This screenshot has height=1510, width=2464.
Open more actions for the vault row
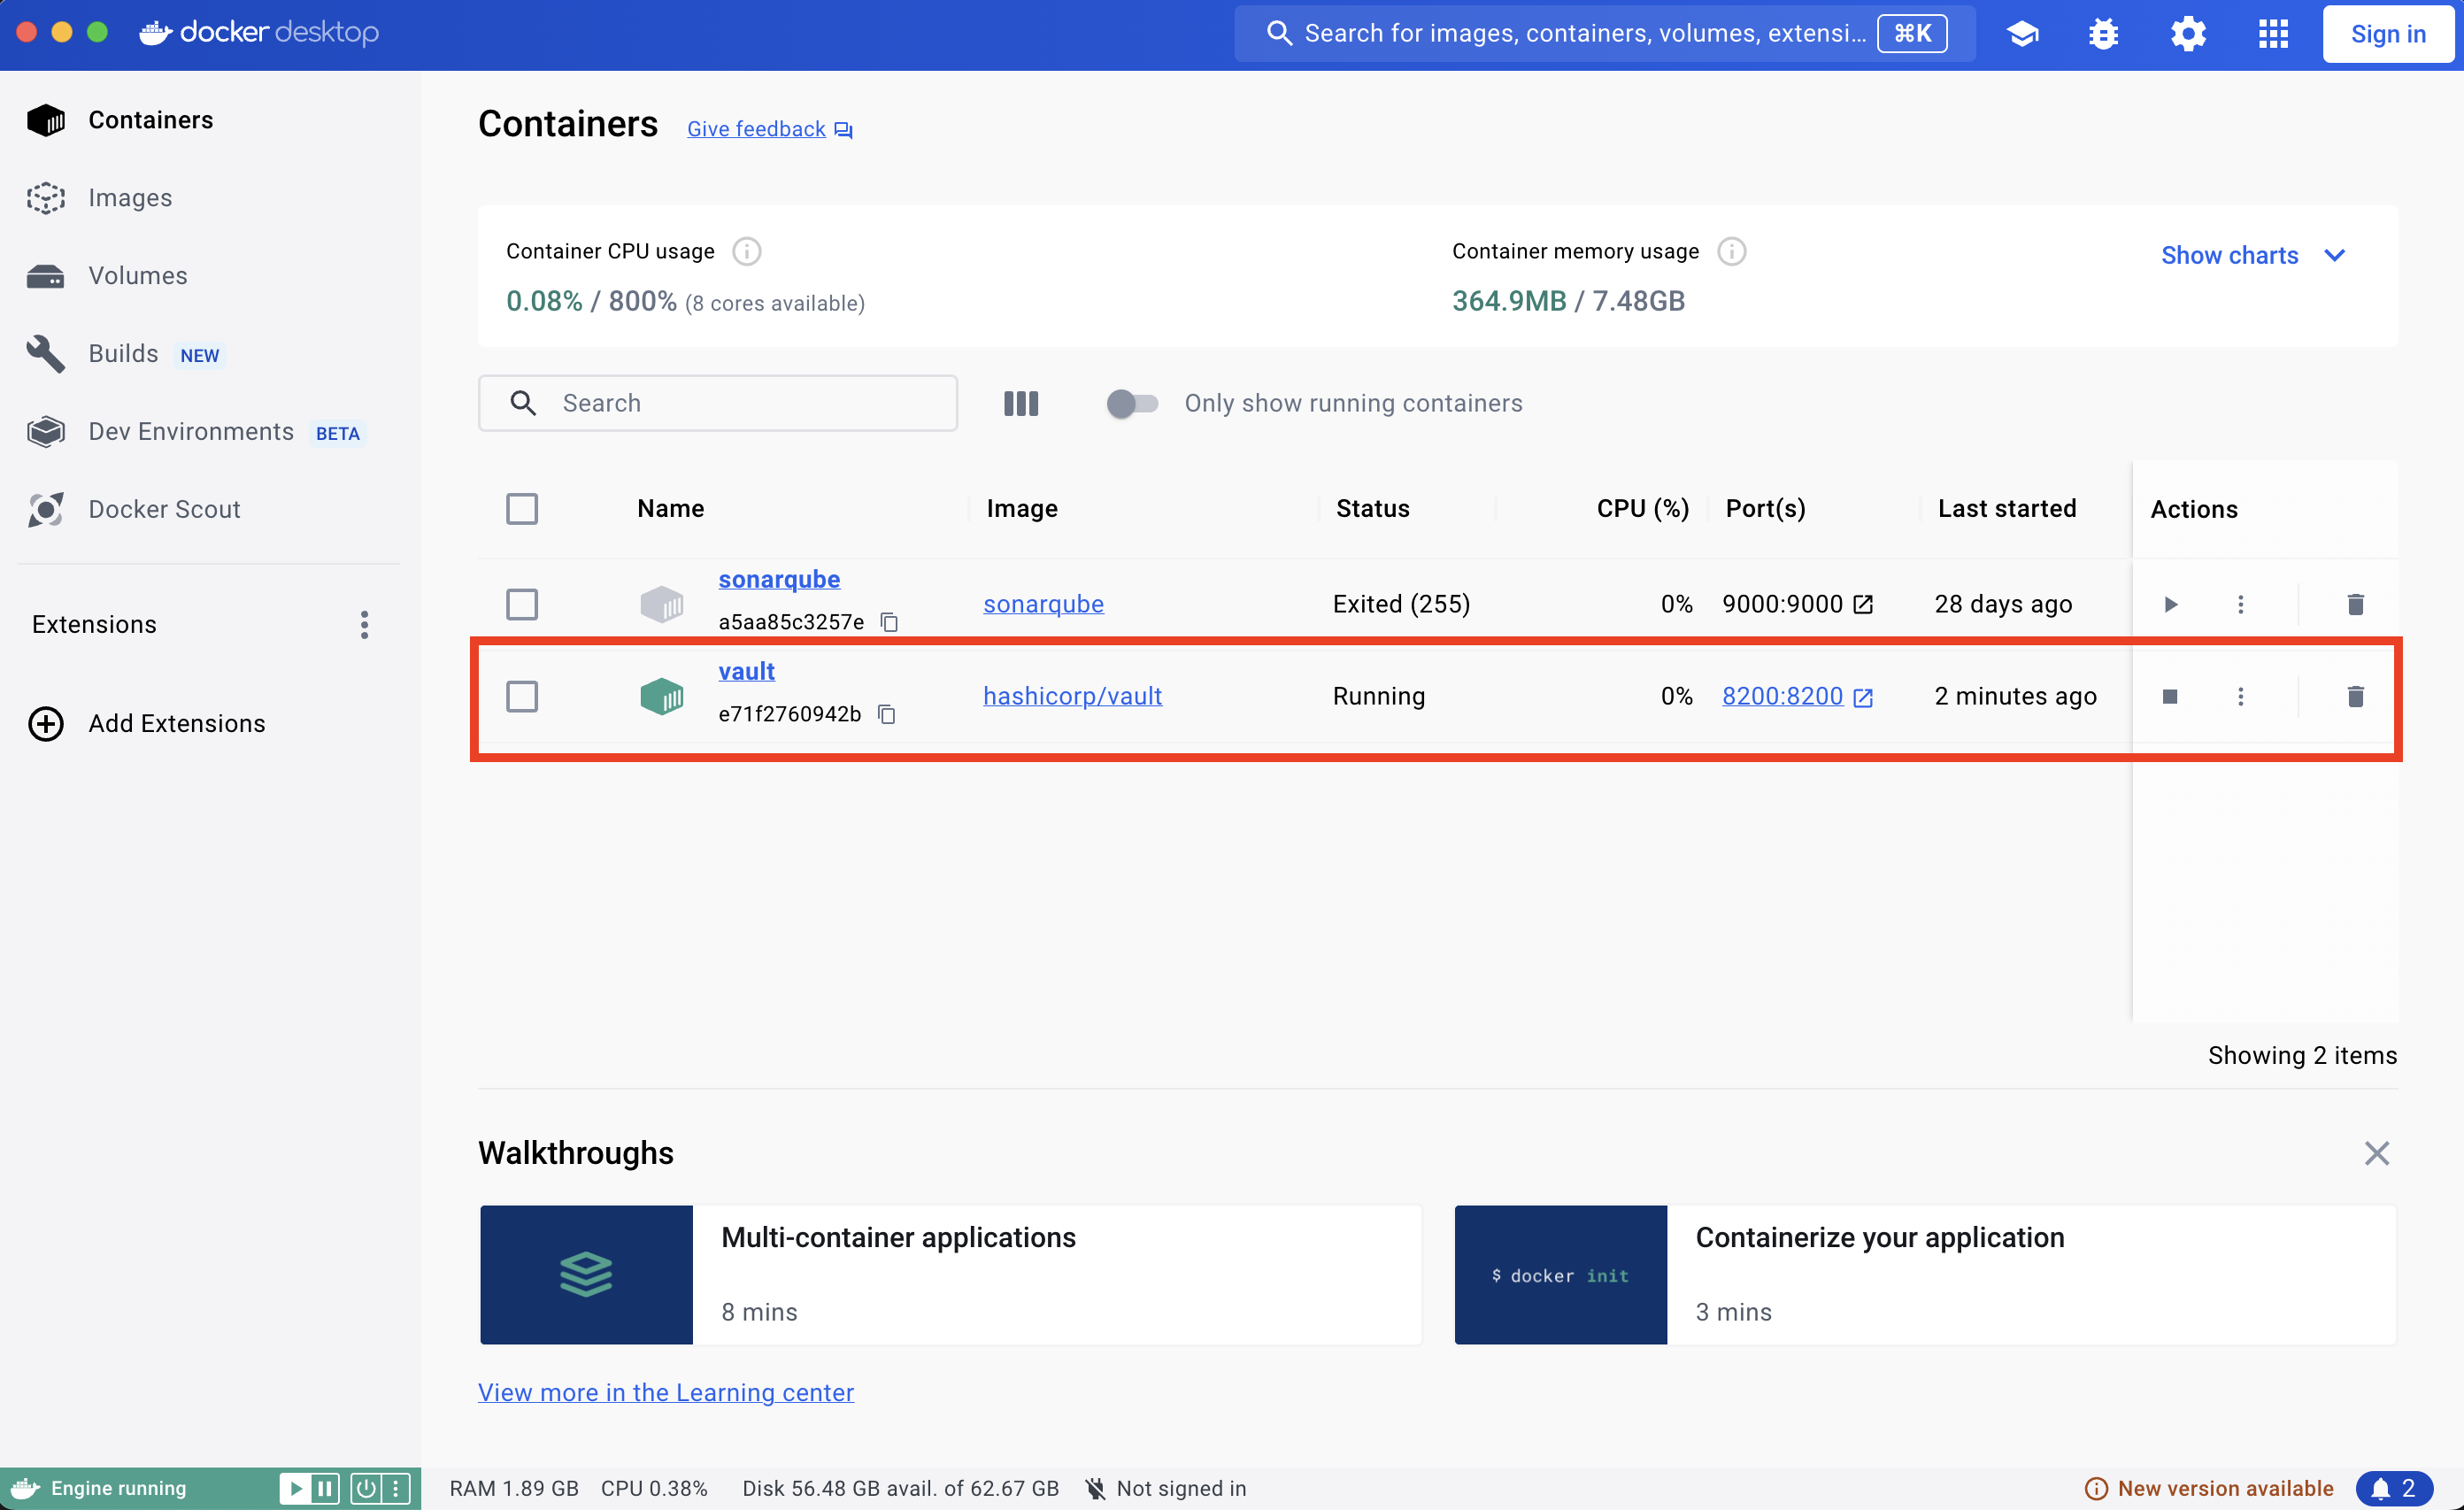tap(2240, 696)
